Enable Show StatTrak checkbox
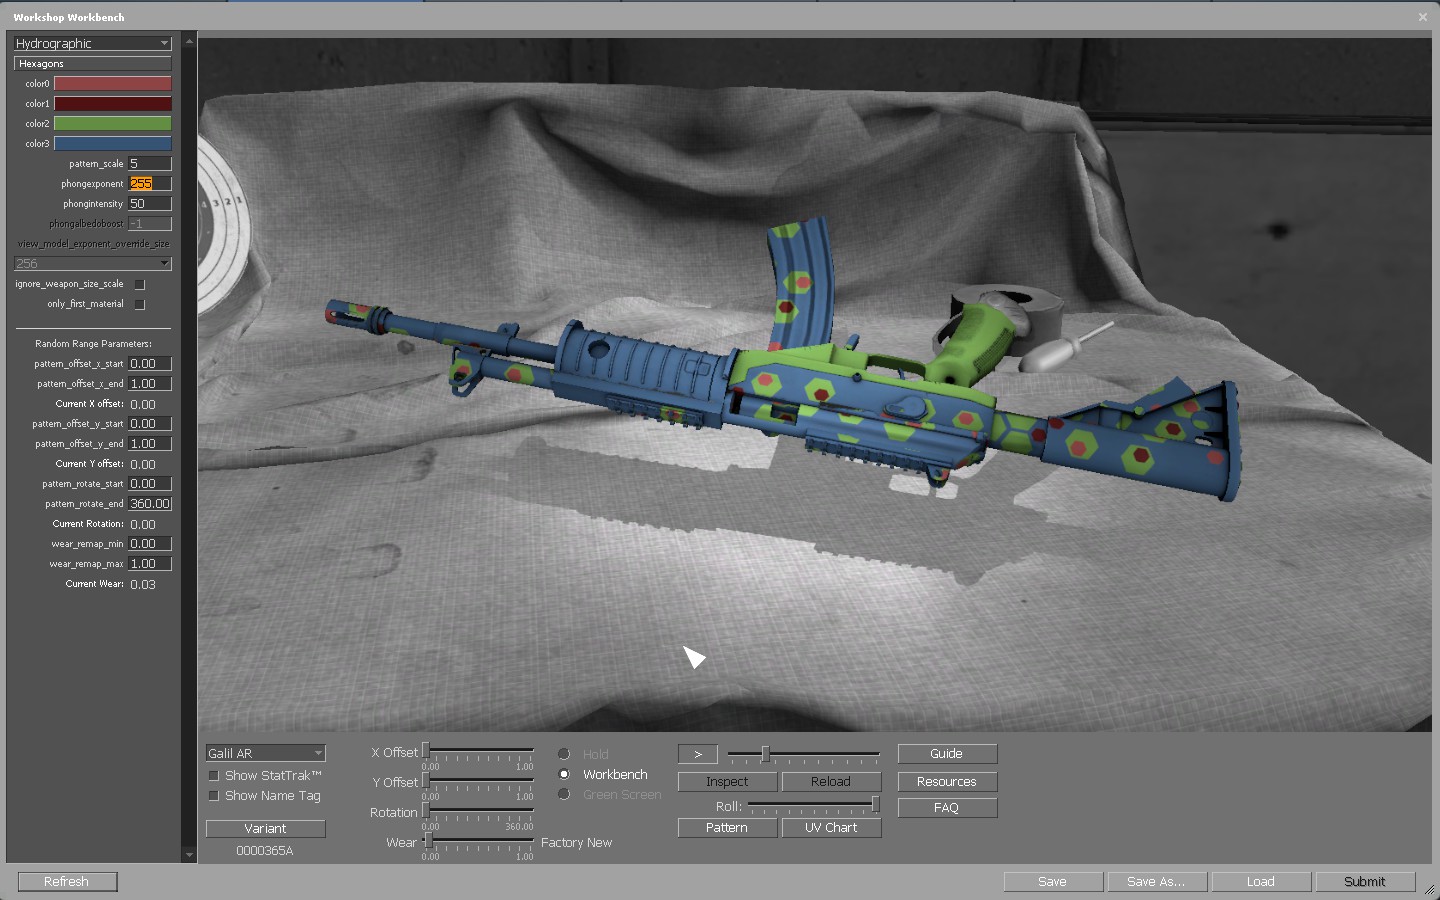Image resolution: width=1440 pixels, height=900 pixels. pos(213,775)
